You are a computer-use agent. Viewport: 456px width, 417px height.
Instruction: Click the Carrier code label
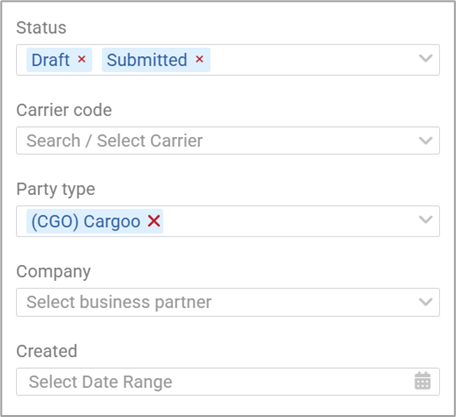pos(64,110)
